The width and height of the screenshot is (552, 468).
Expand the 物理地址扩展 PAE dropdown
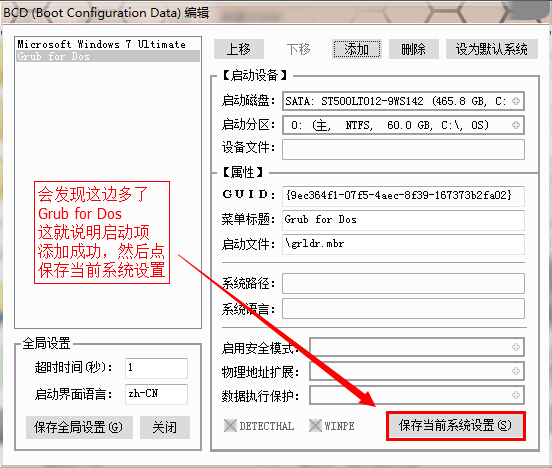pos(417,371)
